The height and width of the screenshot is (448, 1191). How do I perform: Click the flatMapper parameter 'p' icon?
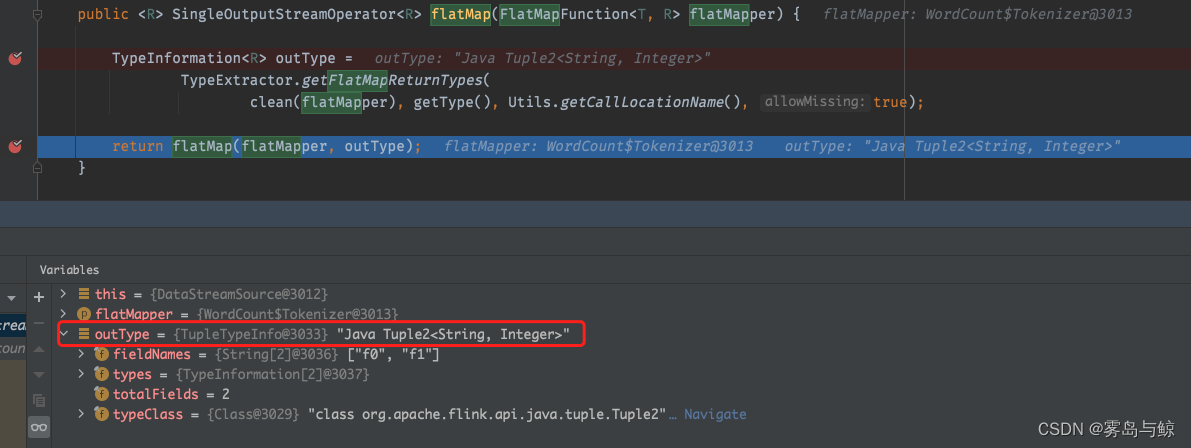[84, 314]
